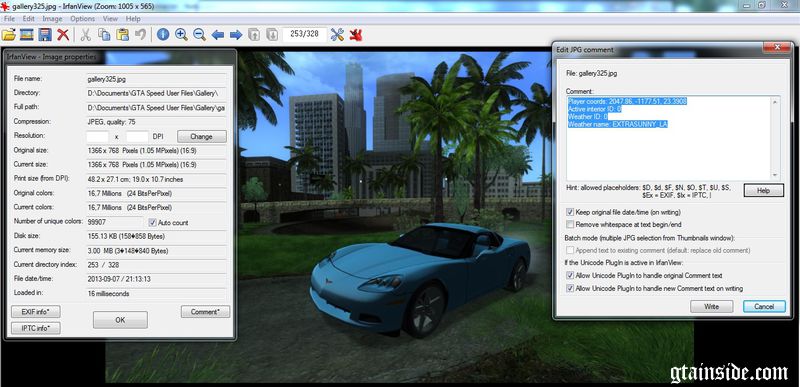The image size is (800, 387).
Task: Click the EXIF info* button
Action: [x=36, y=312]
